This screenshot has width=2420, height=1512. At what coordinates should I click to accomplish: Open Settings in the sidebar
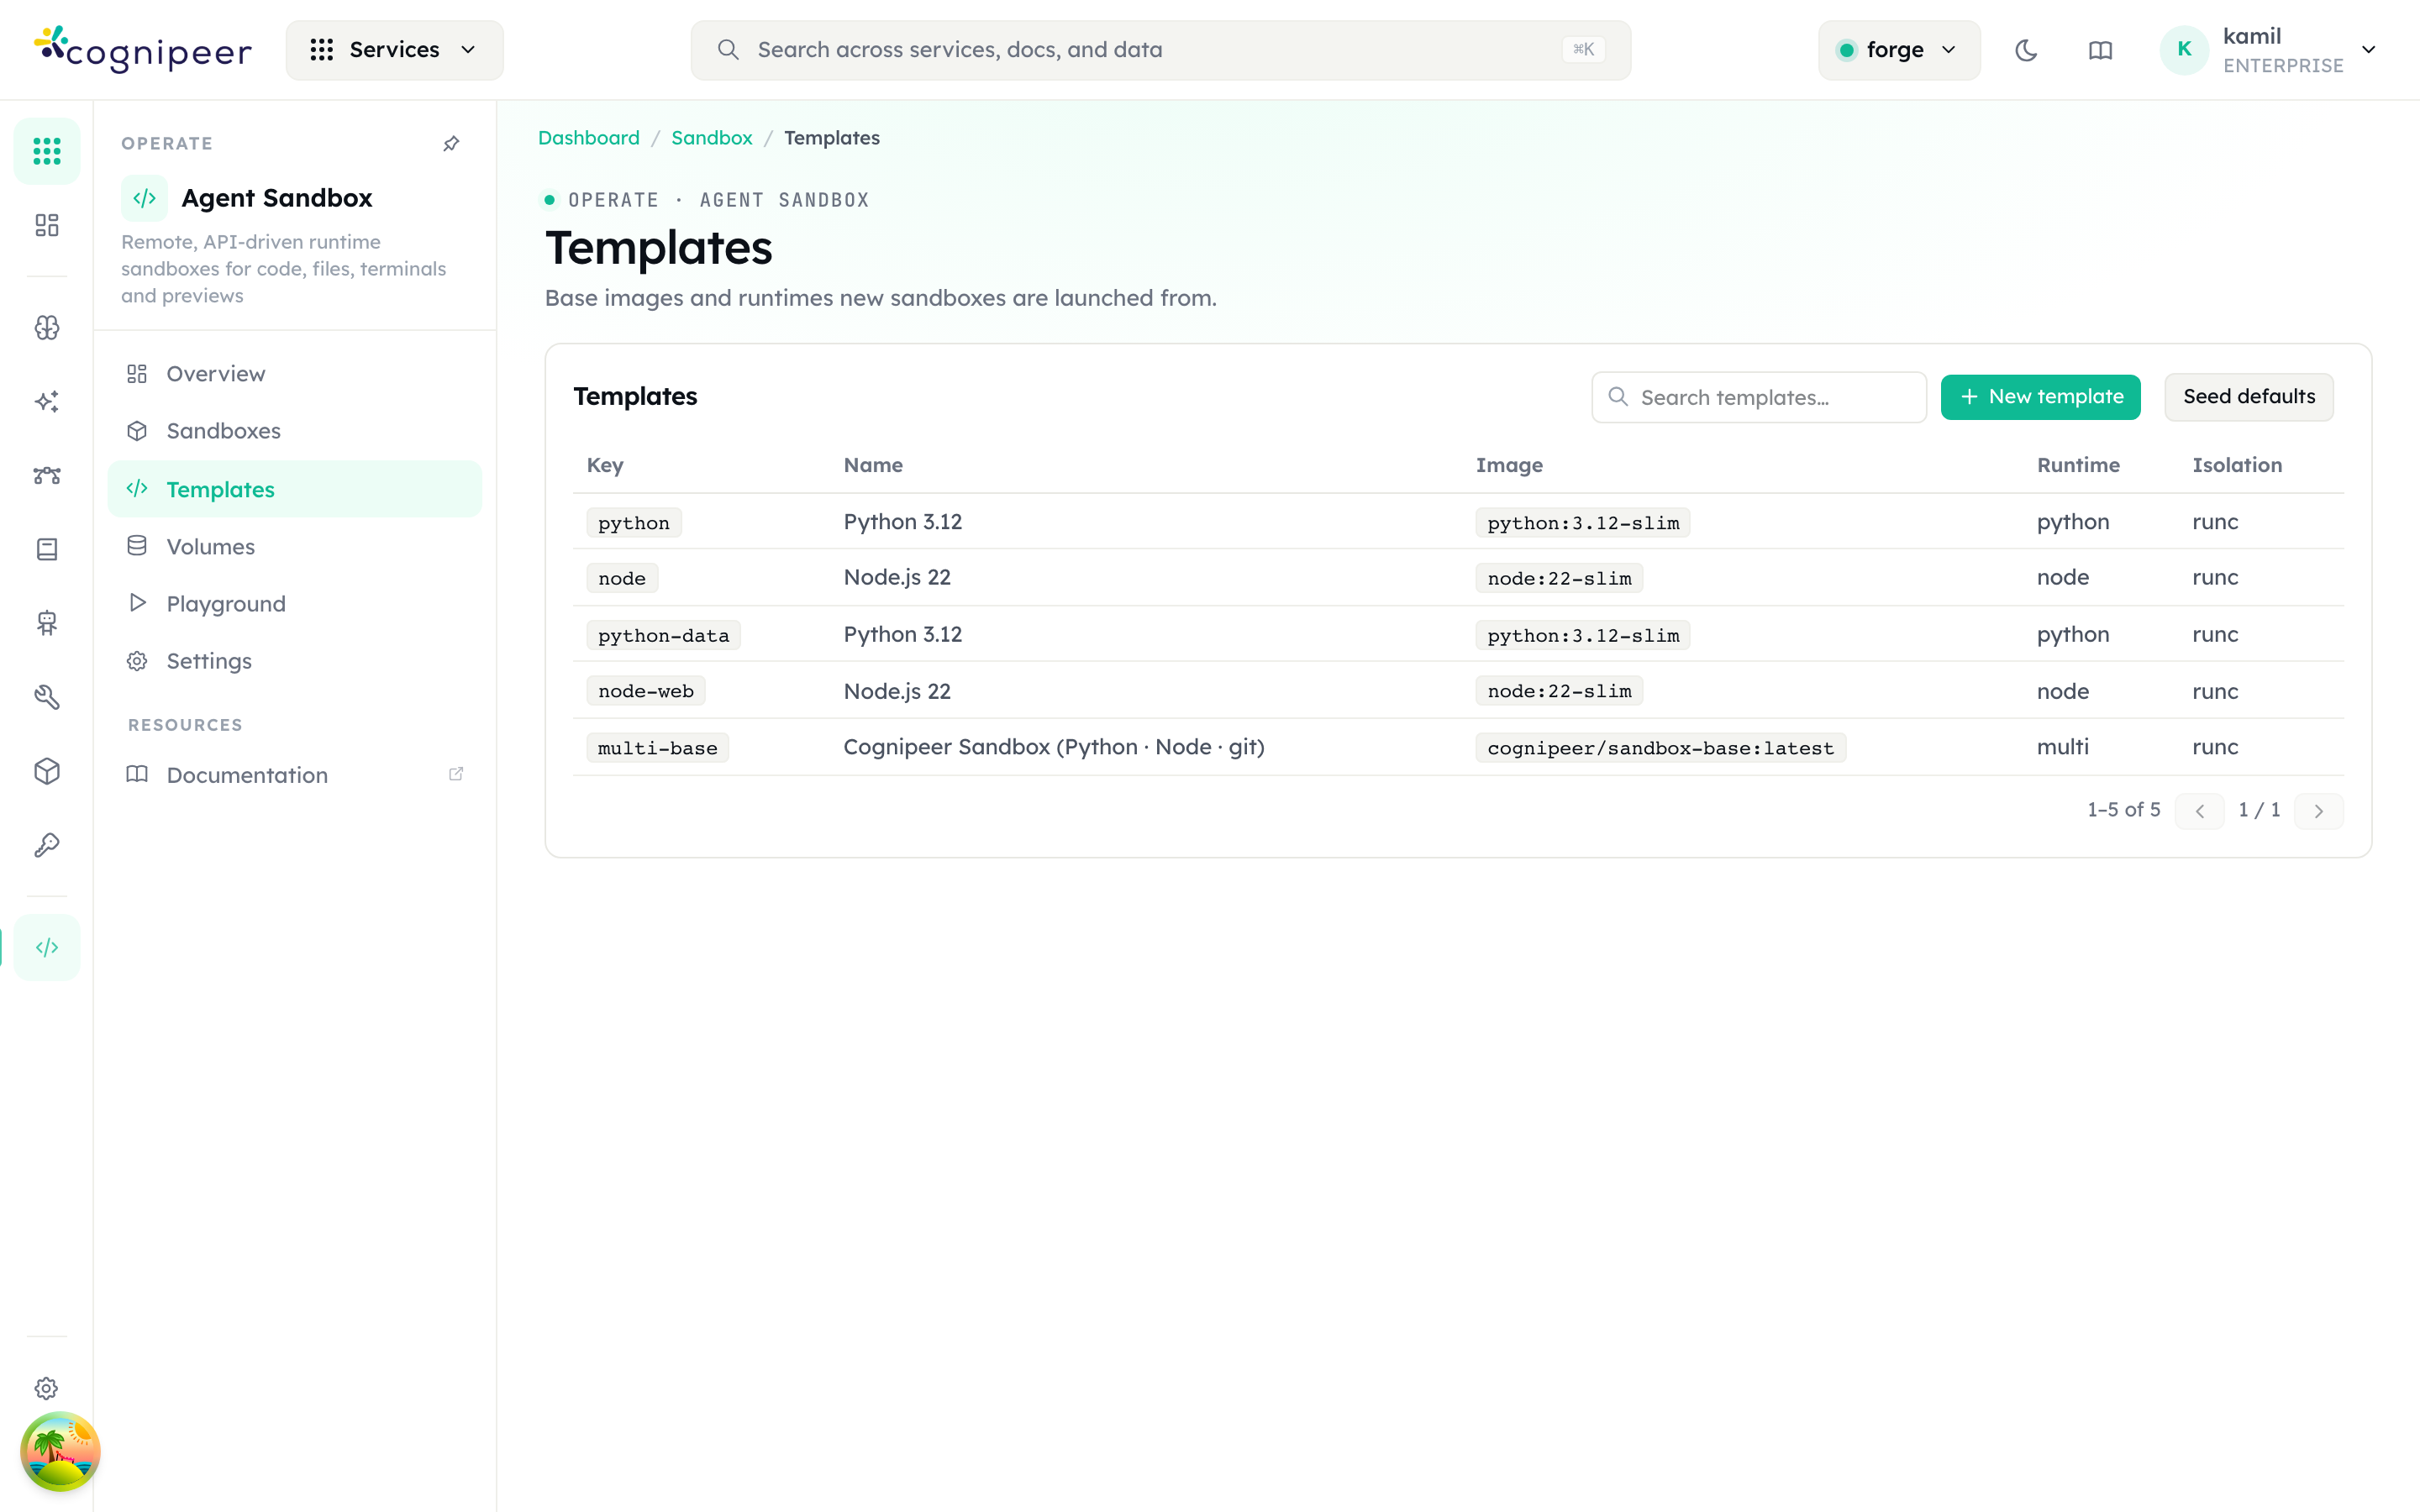[294, 661]
